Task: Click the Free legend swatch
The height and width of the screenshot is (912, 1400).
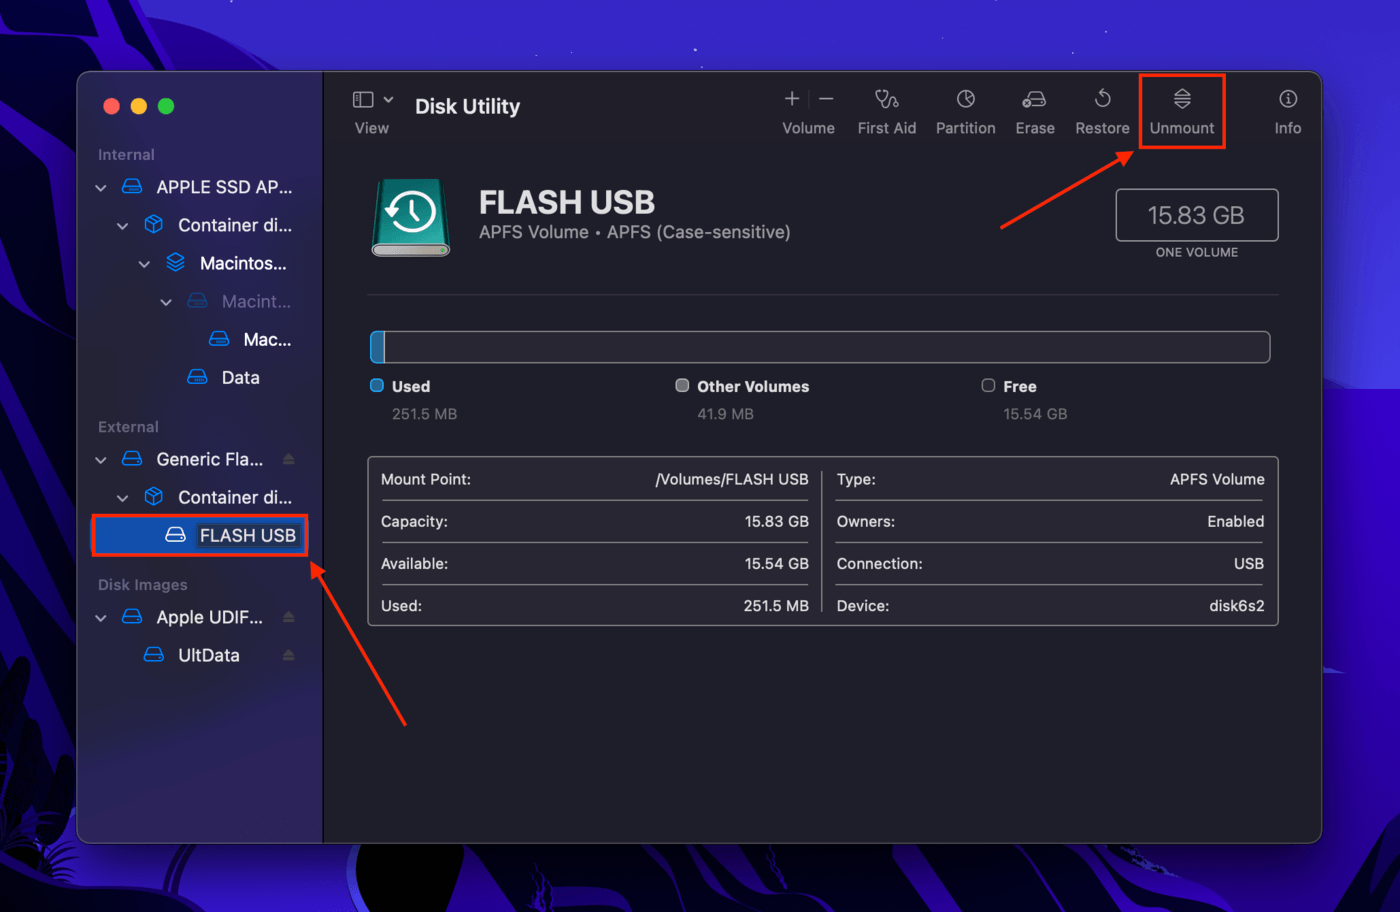Action: click(x=988, y=385)
